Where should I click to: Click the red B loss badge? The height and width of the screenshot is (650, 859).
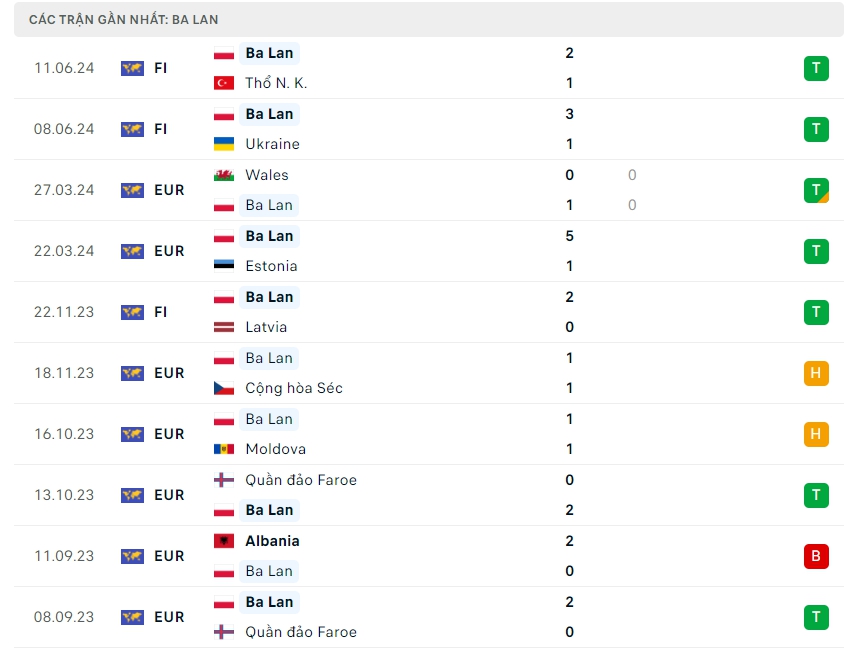tap(816, 556)
